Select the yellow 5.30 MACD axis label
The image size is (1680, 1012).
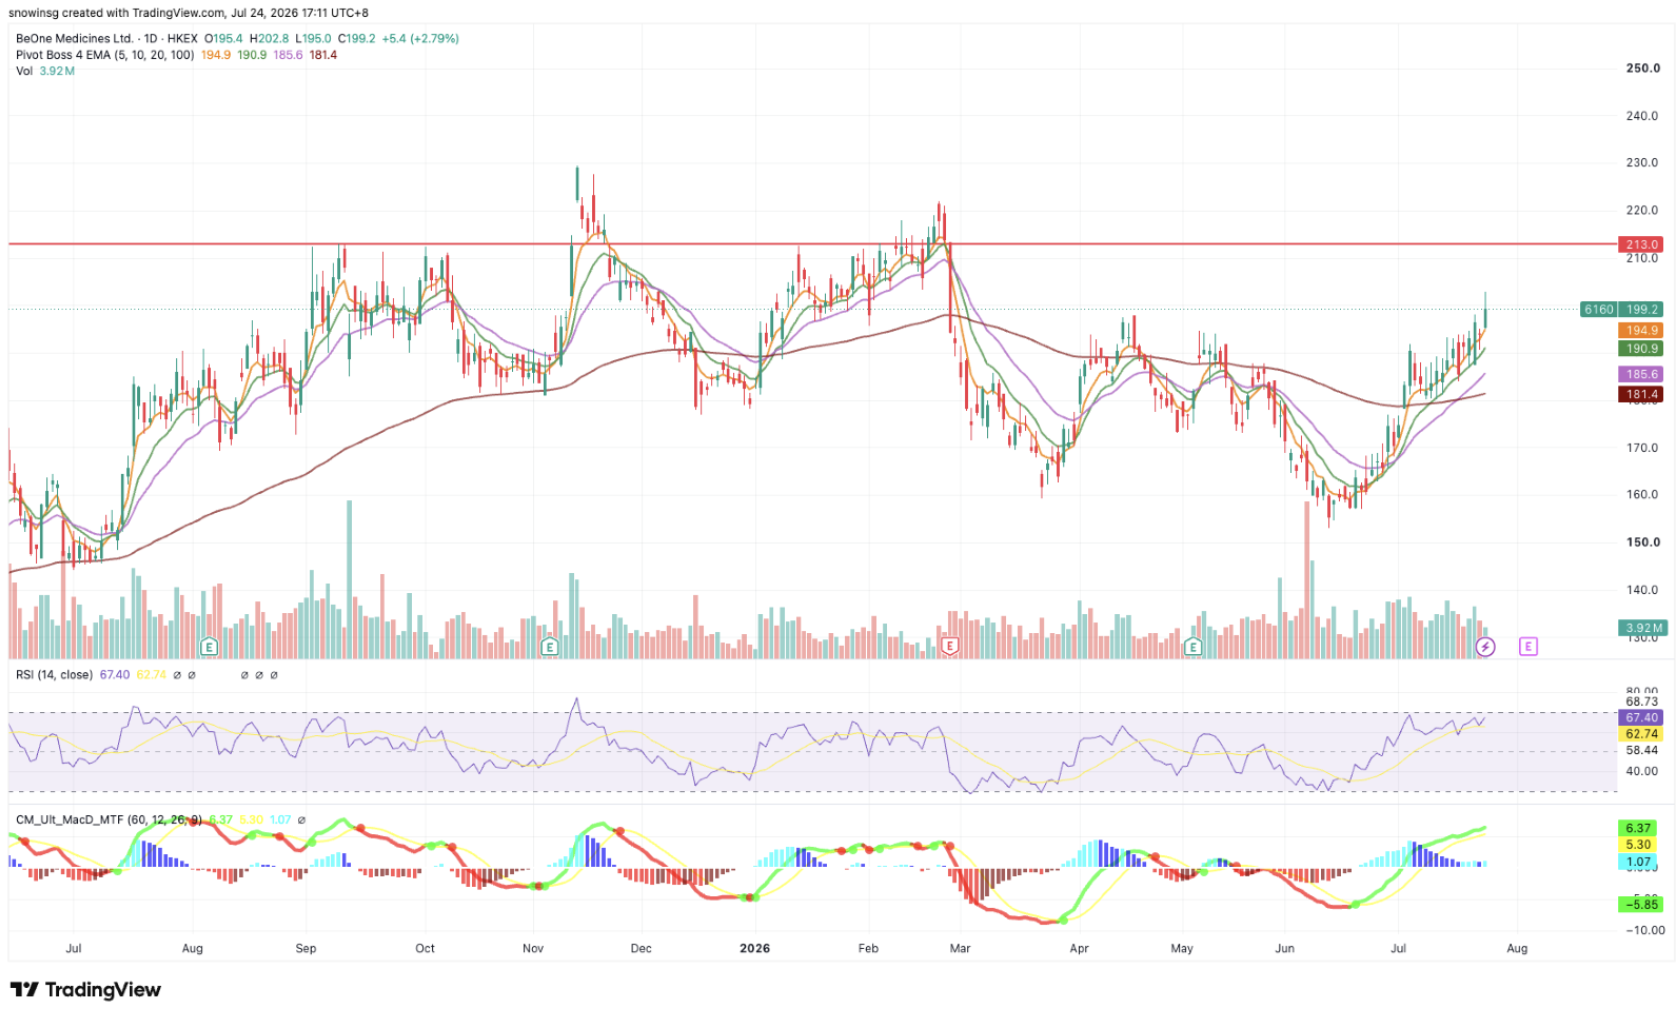[1638, 845]
